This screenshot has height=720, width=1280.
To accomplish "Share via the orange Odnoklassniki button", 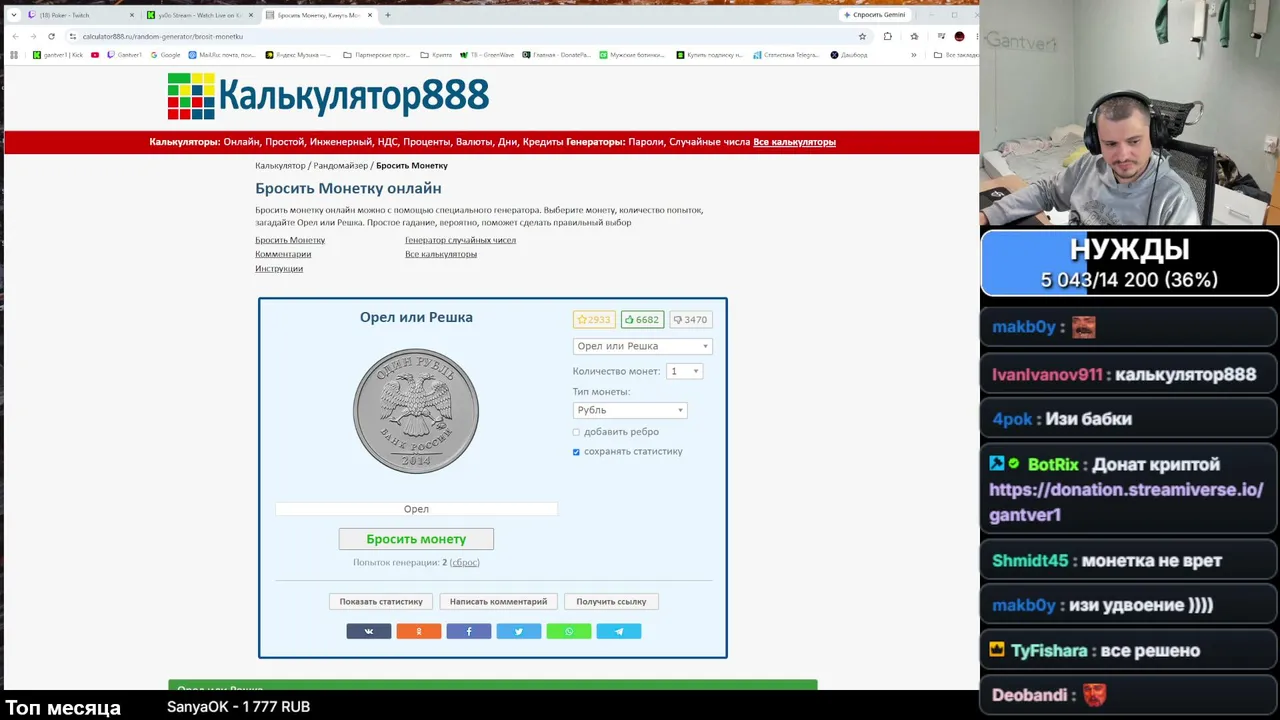I will 419,631.
